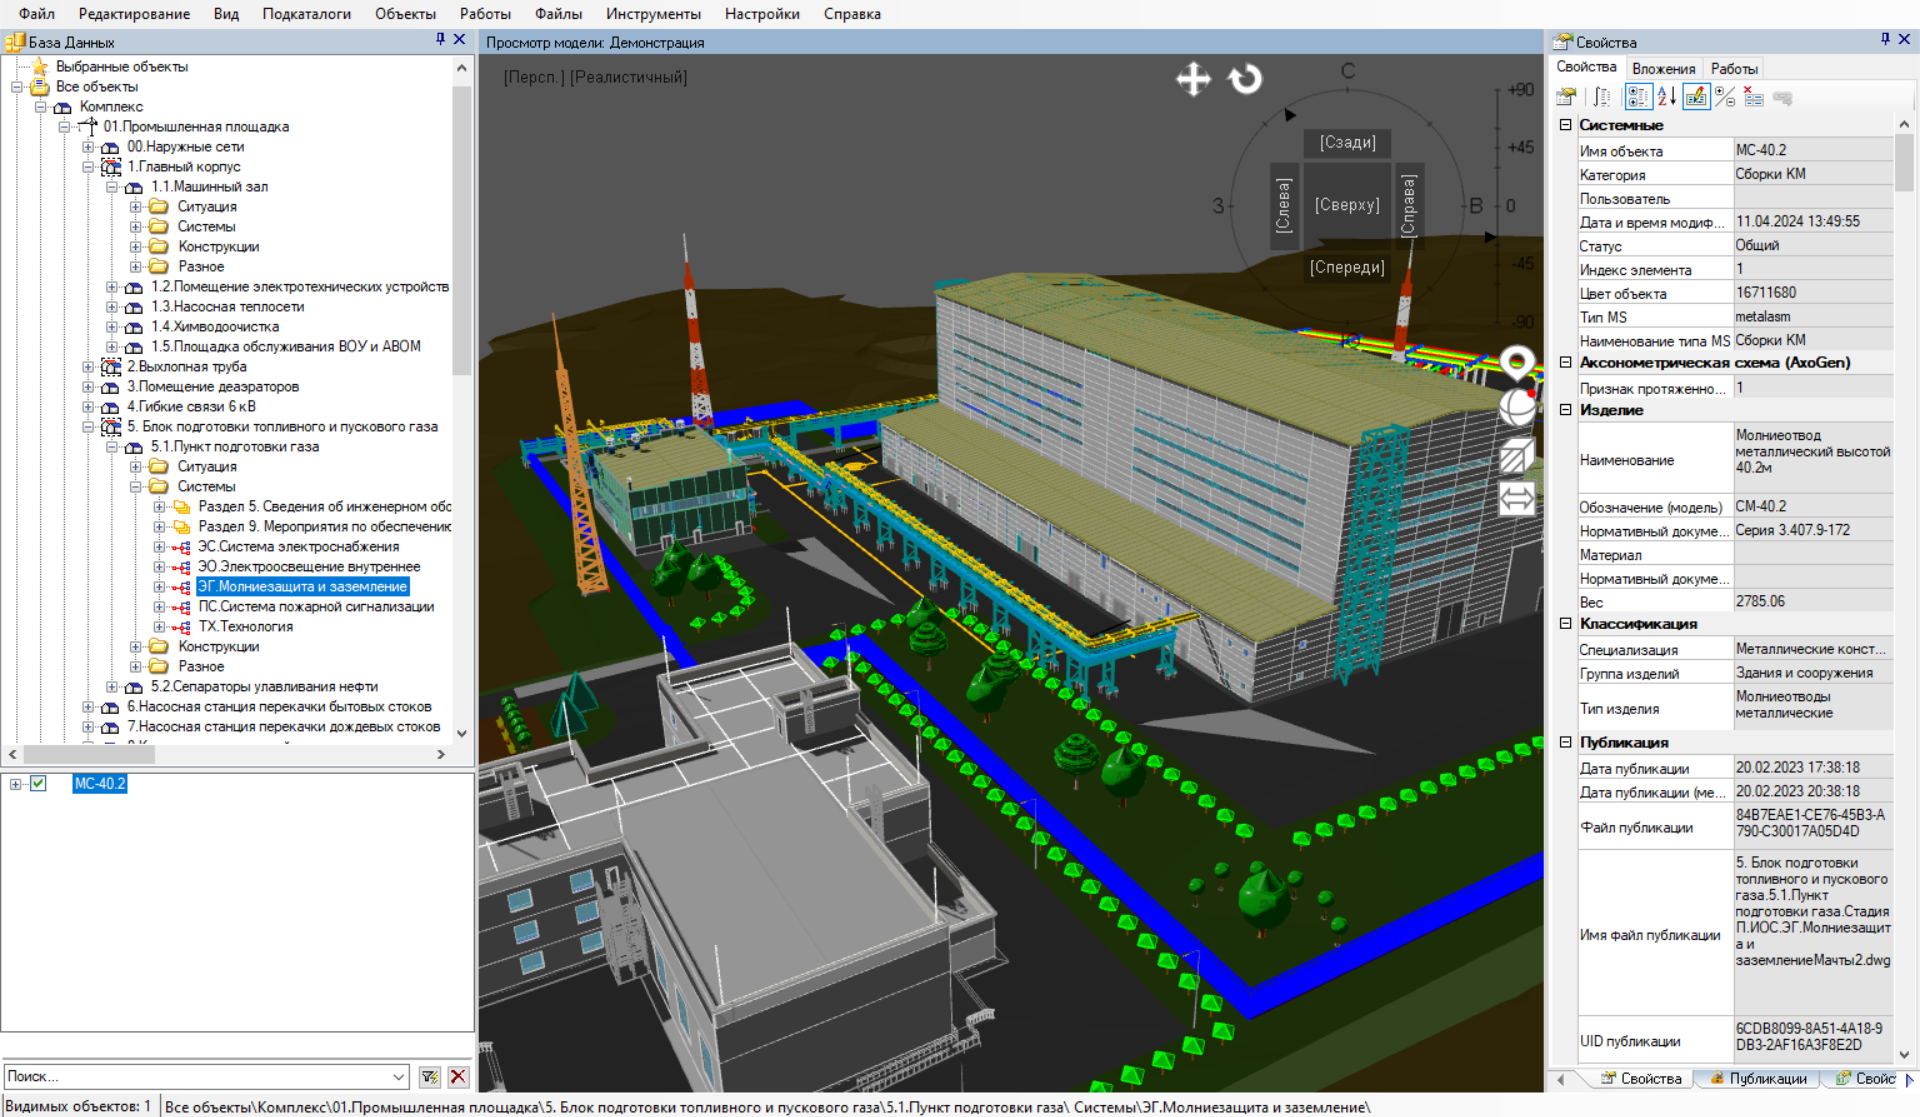
Task: Open the Инструменты menu
Action: tap(652, 14)
